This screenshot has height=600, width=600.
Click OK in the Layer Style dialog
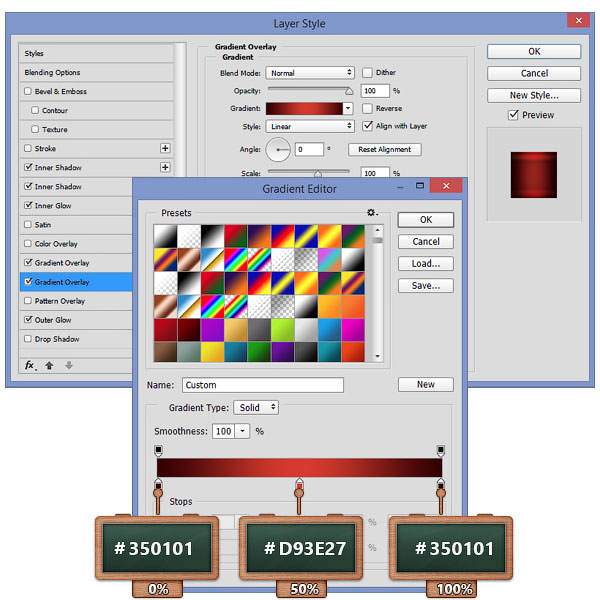(534, 51)
